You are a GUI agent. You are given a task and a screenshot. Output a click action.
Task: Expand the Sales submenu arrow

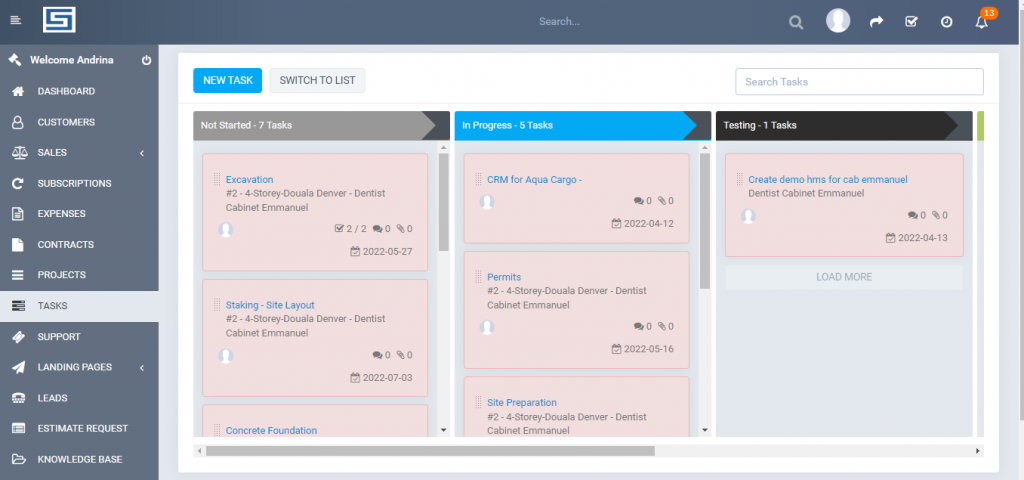click(142, 153)
